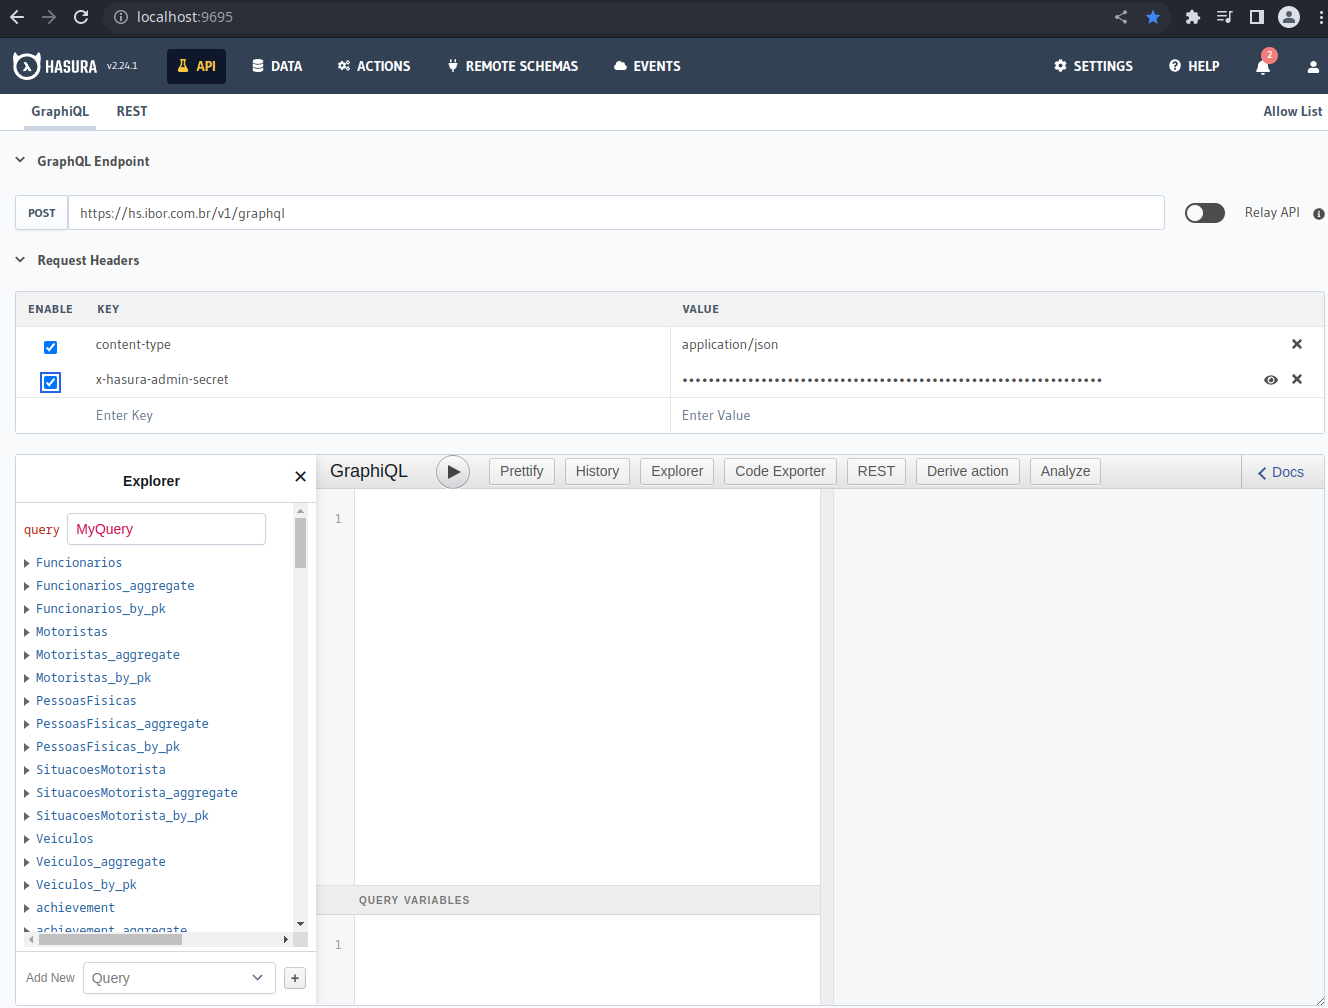Switch to the REST sub-tab
1328x1008 pixels.
click(132, 112)
